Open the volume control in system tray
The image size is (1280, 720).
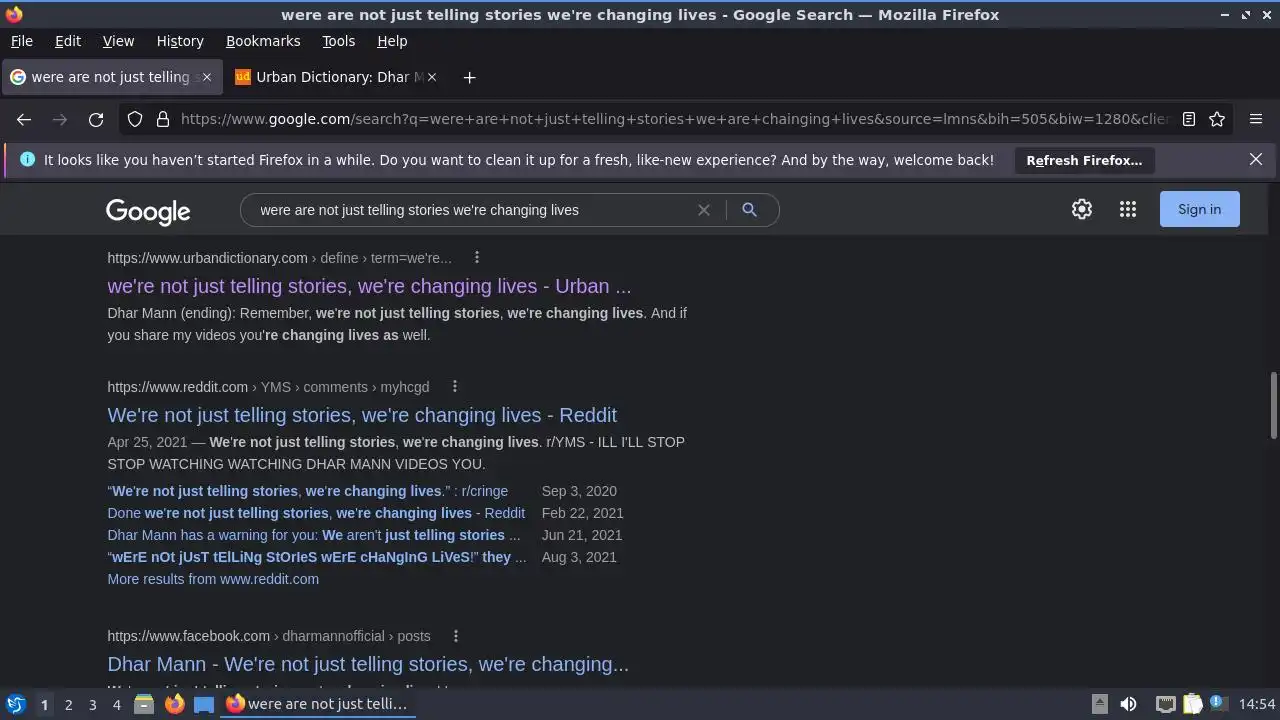pos(1128,704)
